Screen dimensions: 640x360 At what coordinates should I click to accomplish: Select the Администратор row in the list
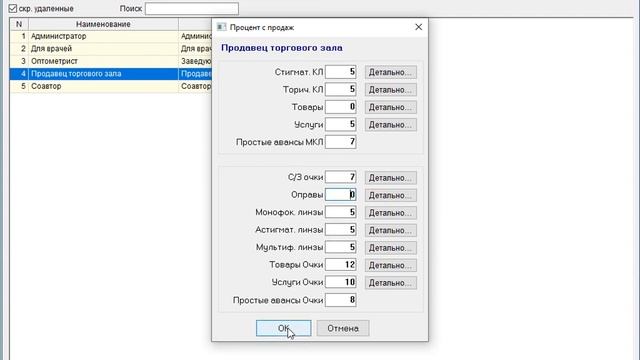click(x=111, y=36)
